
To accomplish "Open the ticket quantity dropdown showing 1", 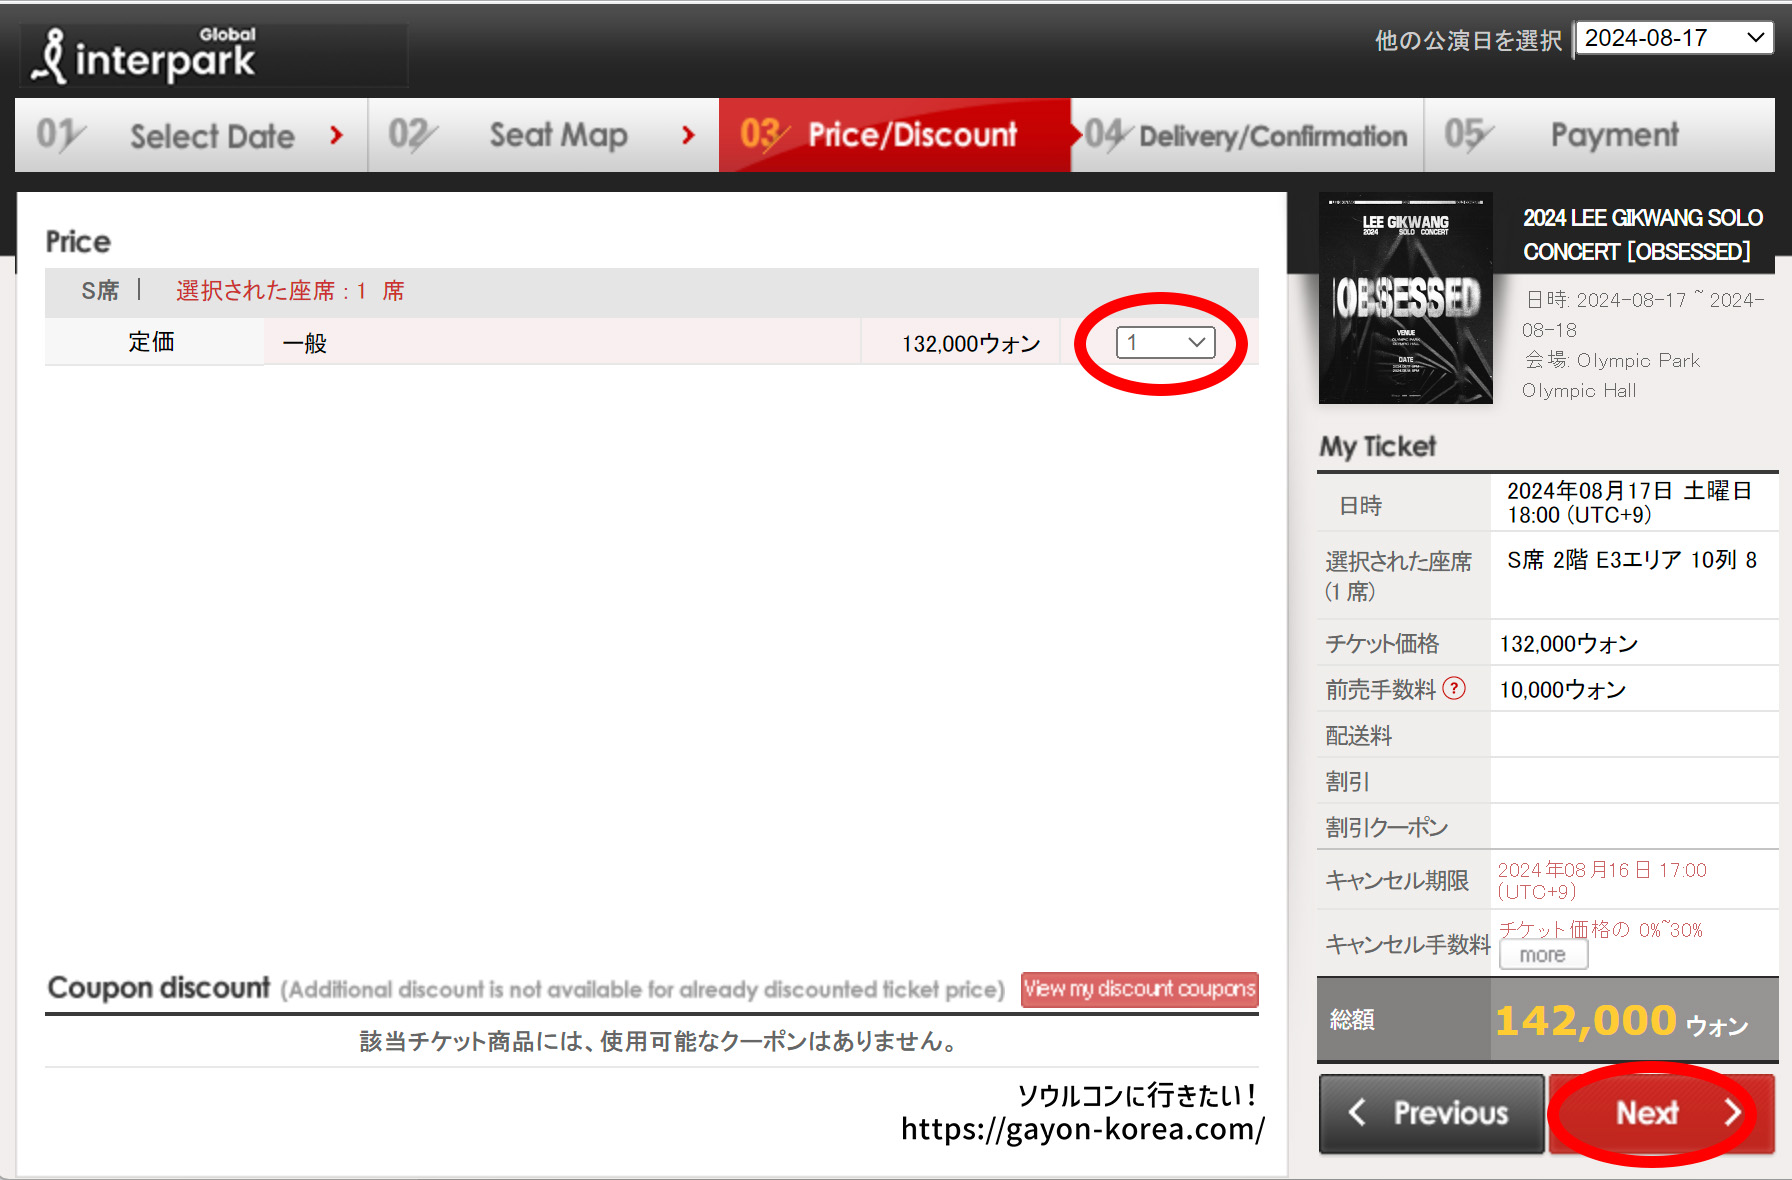I will 1165,343.
